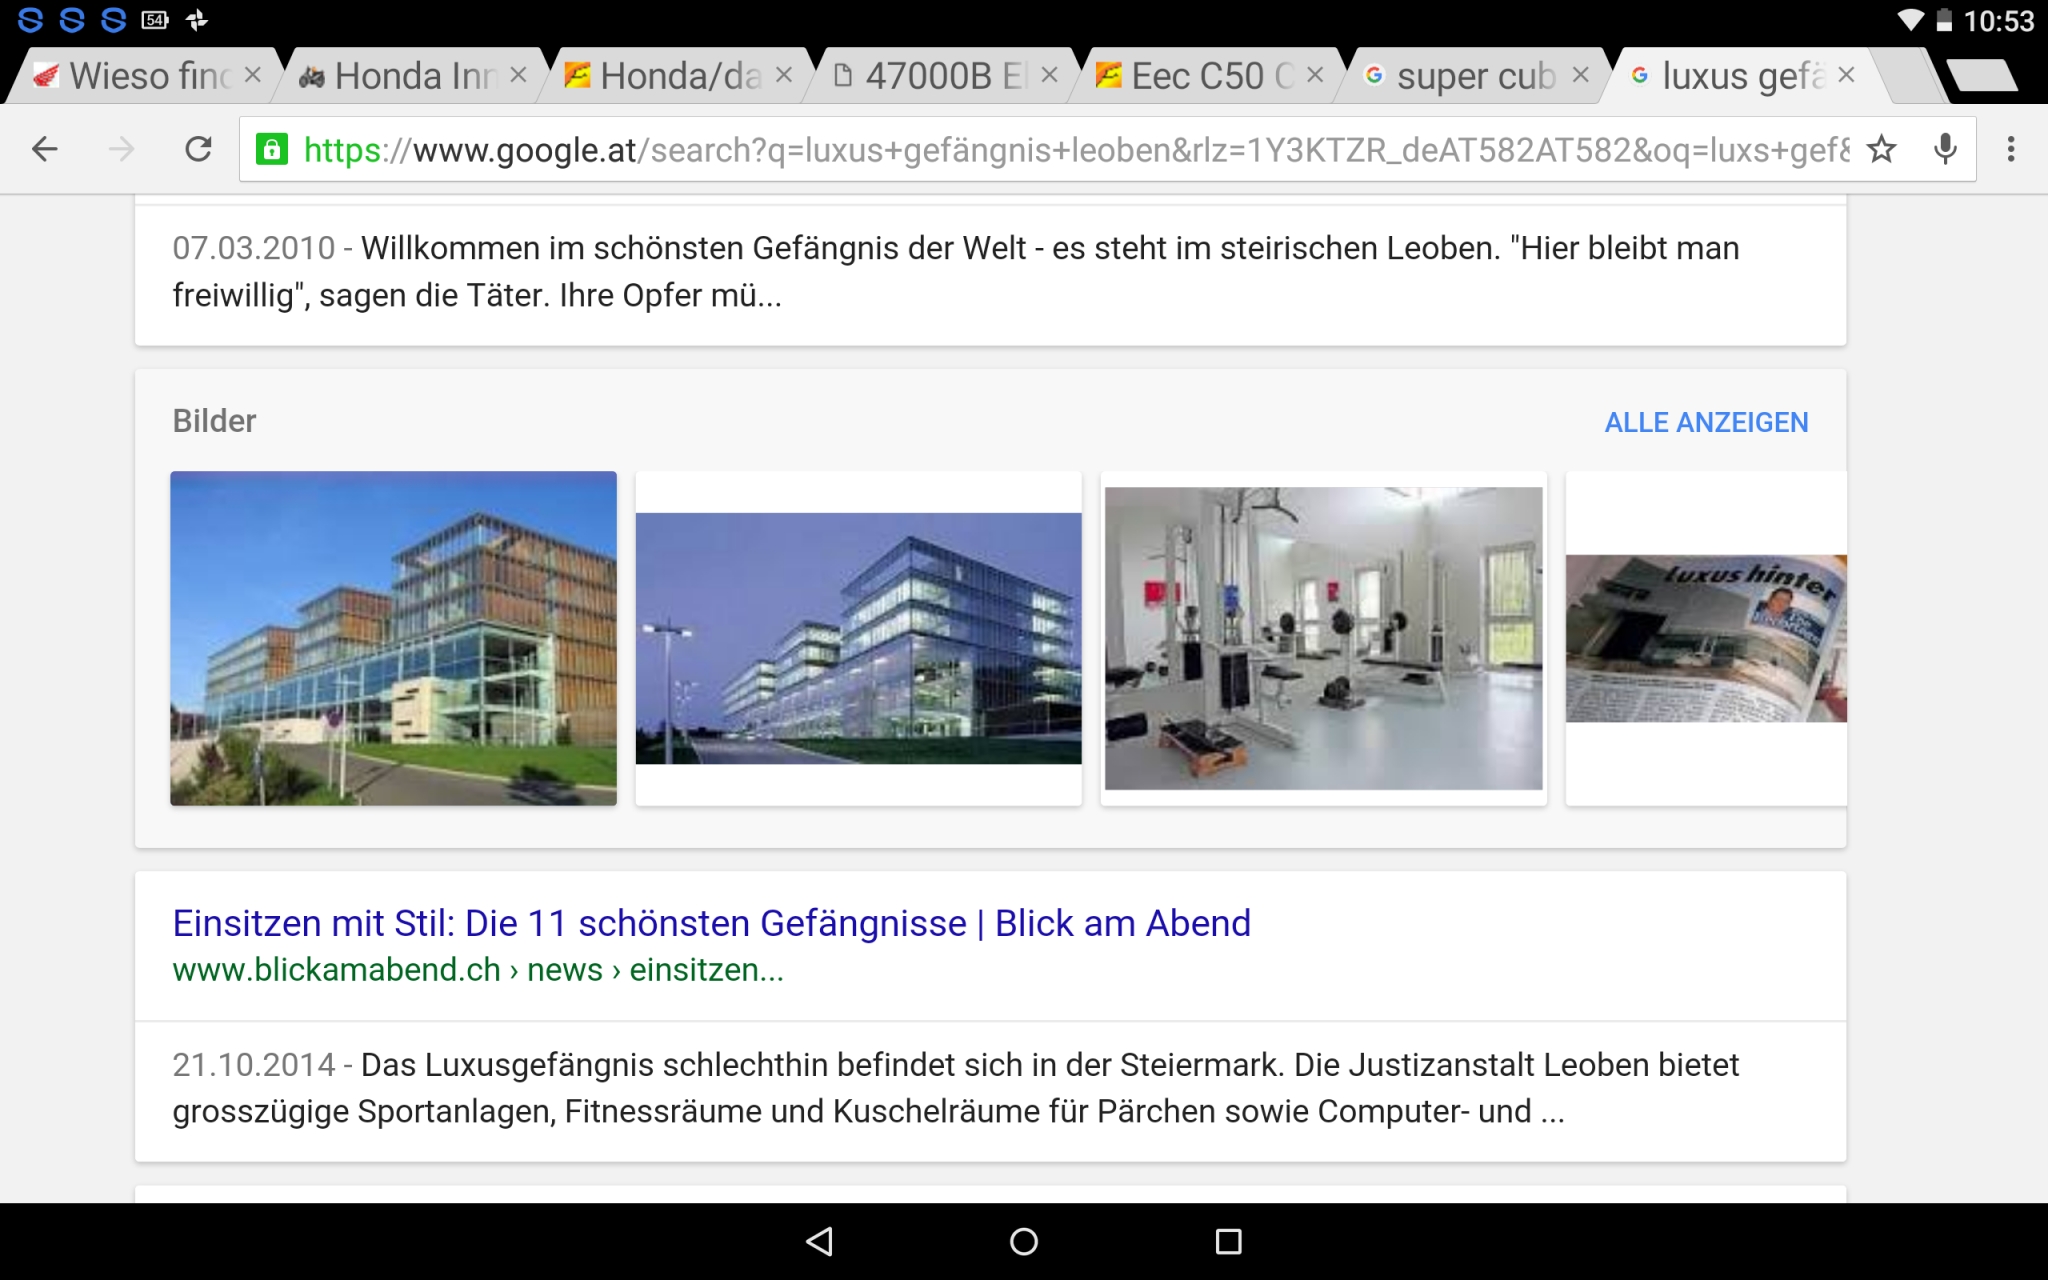This screenshot has height=1280, width=2048.
Task: Tap the forward navigation arrow
Action: coord(121,150)
